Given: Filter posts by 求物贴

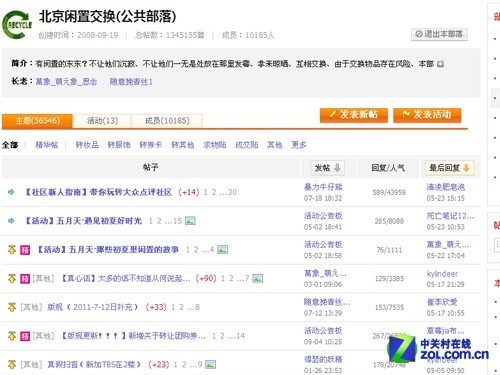Looking at the screenshot, I should click(x=215, y=145).
